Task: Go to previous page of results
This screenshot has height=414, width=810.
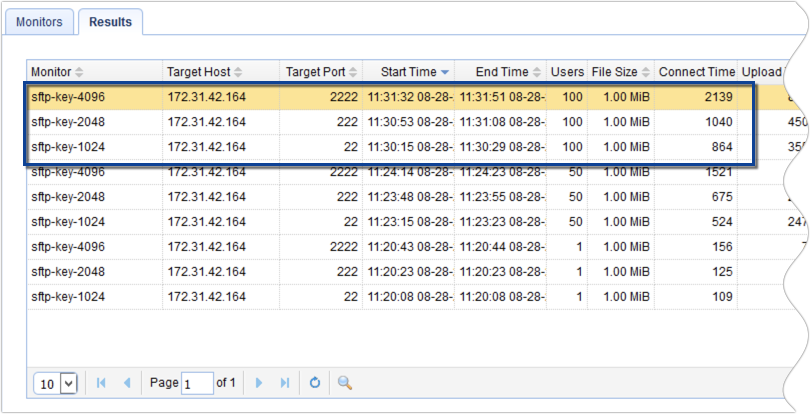Action: (127, 383)
